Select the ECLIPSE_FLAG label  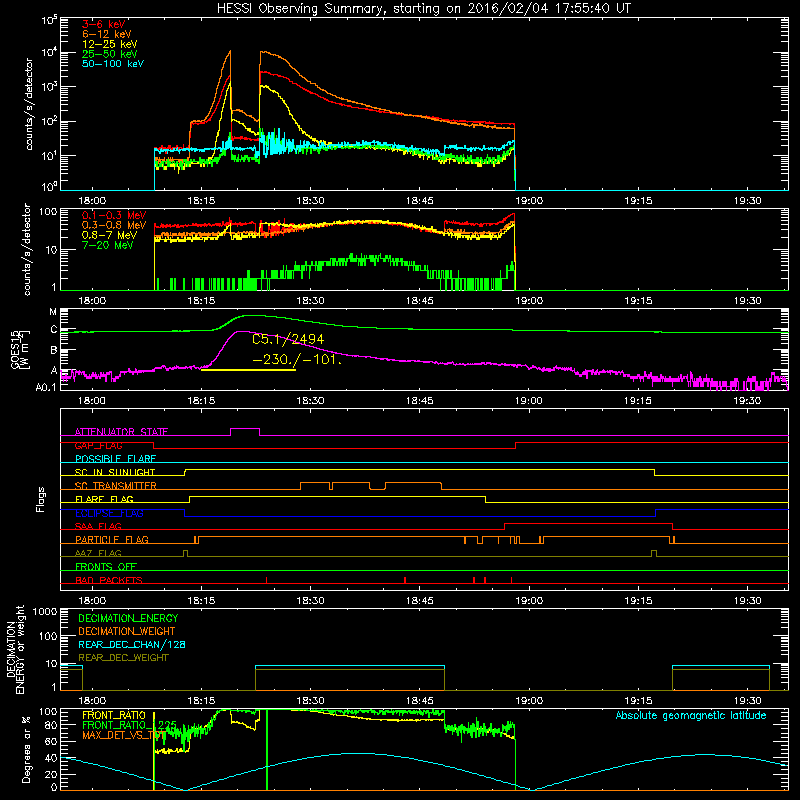(x=109, y=513)
